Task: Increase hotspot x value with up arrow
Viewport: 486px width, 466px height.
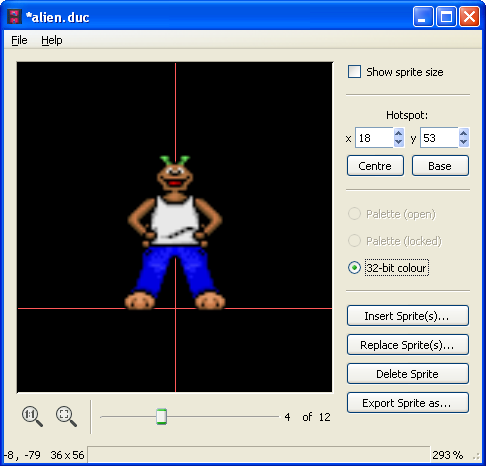Action: click(399, 133)
